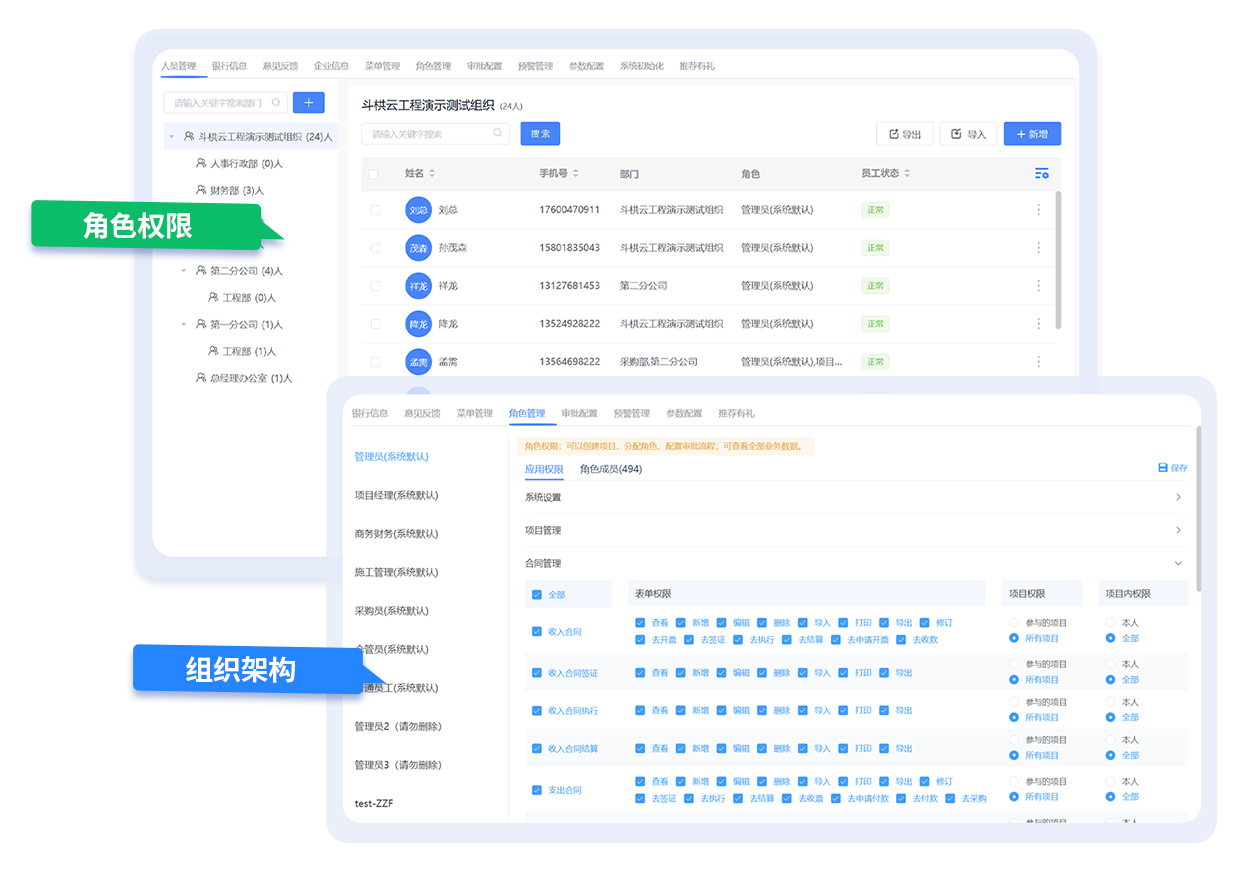Screen dimensions: 1250x880
Task: Sort by 姓名 column sort arrows
Action: pos(432,174)
